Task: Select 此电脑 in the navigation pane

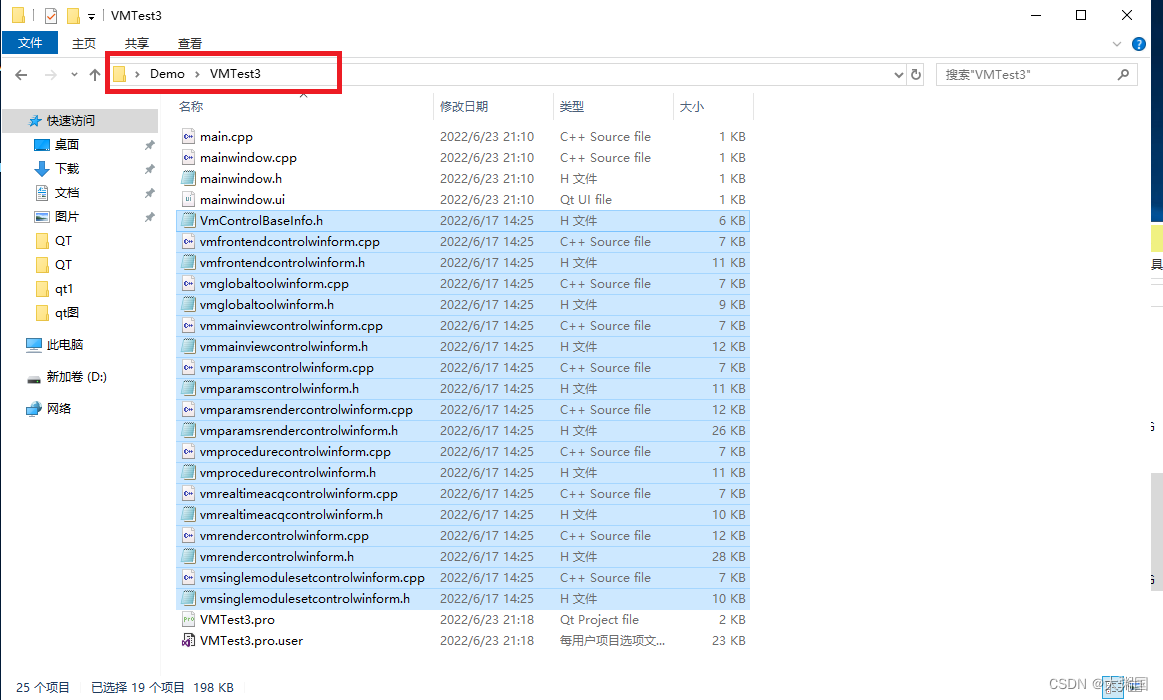Action: coord(65,345)
